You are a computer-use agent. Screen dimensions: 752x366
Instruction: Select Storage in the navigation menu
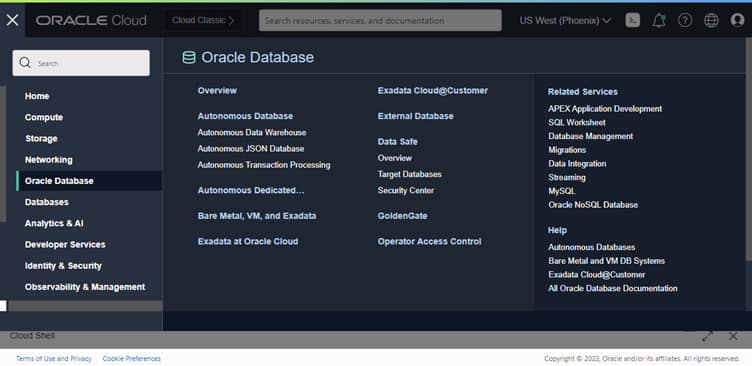pos(41,139)
